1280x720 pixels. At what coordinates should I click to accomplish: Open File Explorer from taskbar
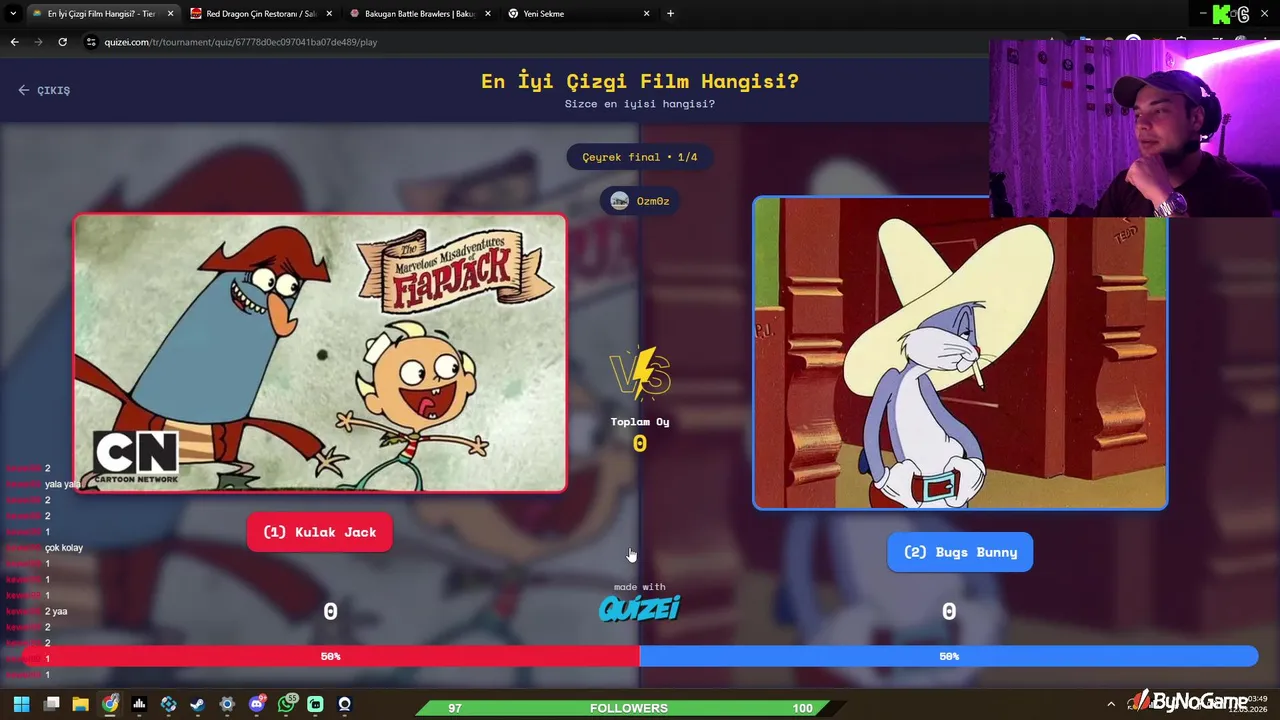(x=80, y=704)
